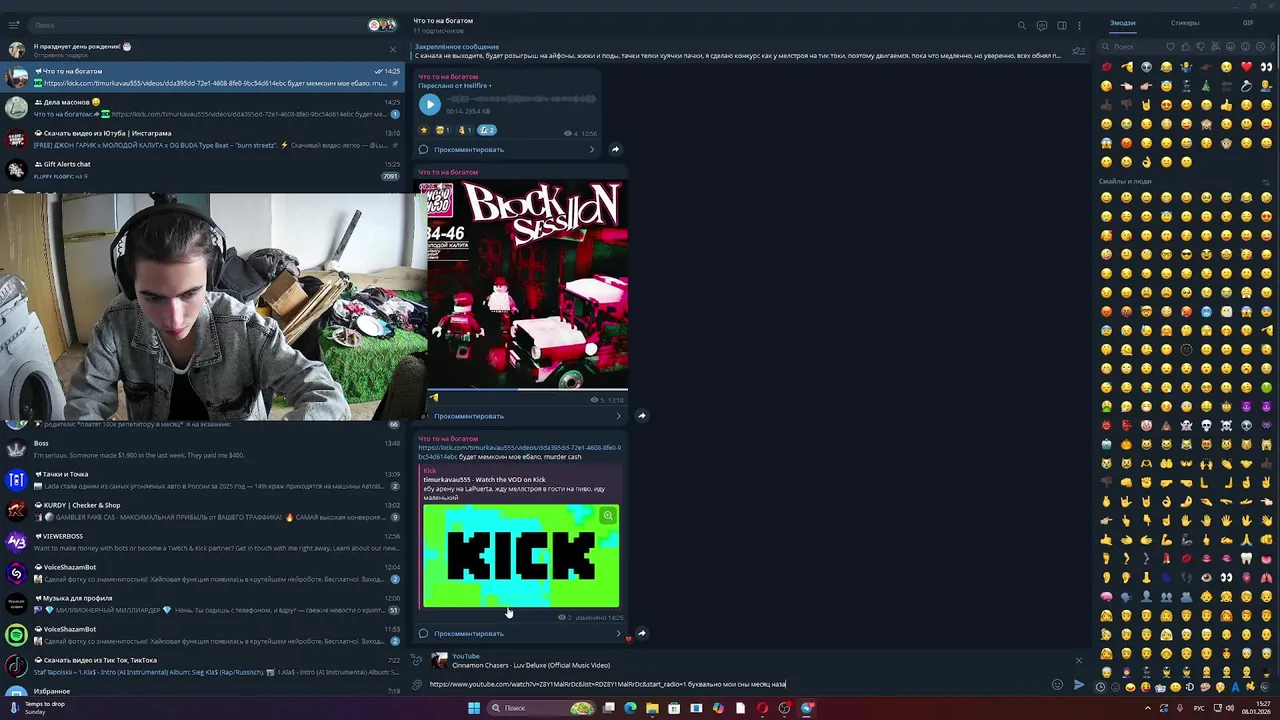Switch to the Эмодзи tab
The width and height of the screenshot is (1280, 720).
pos(1122,23)
